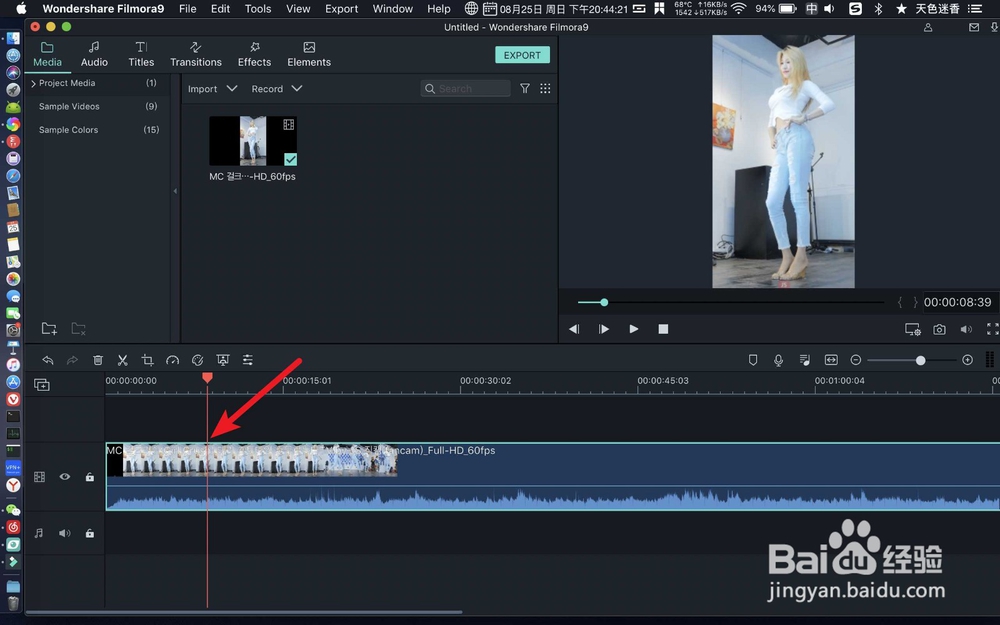Open the account profile icon
Screen dimensions: 1000x625
[928, 27]
